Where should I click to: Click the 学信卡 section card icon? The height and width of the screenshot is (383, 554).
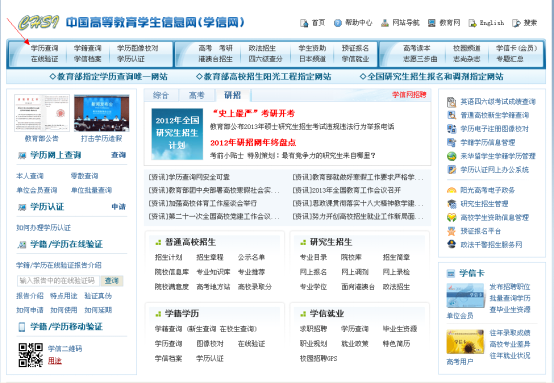coord(451,273)
